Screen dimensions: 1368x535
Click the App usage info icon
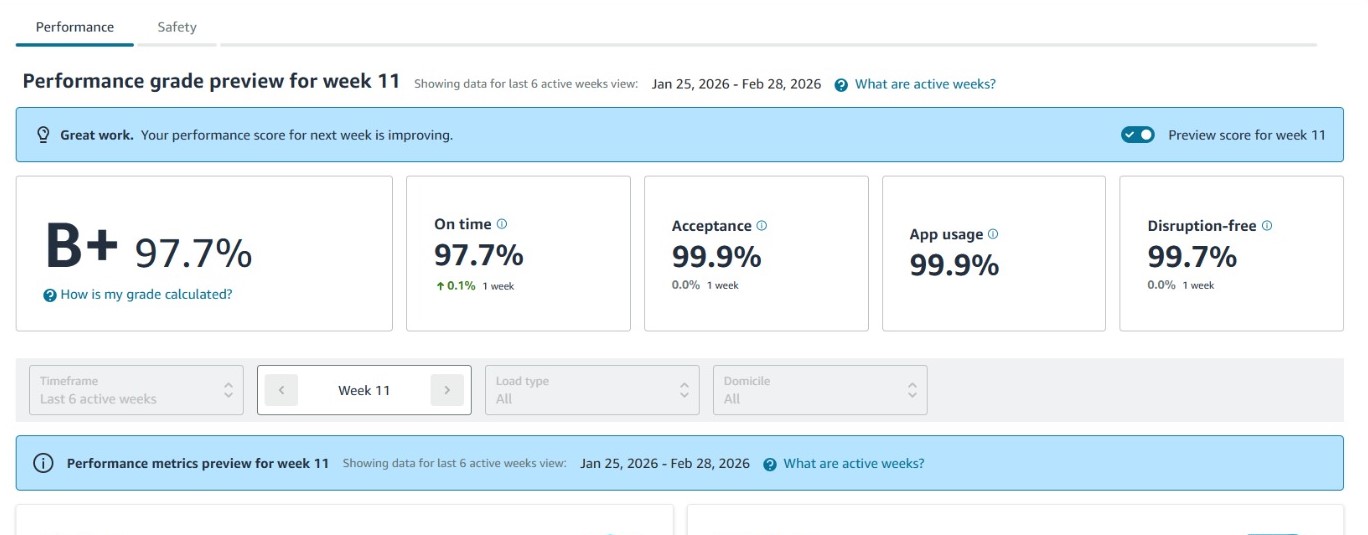(993, 234)
